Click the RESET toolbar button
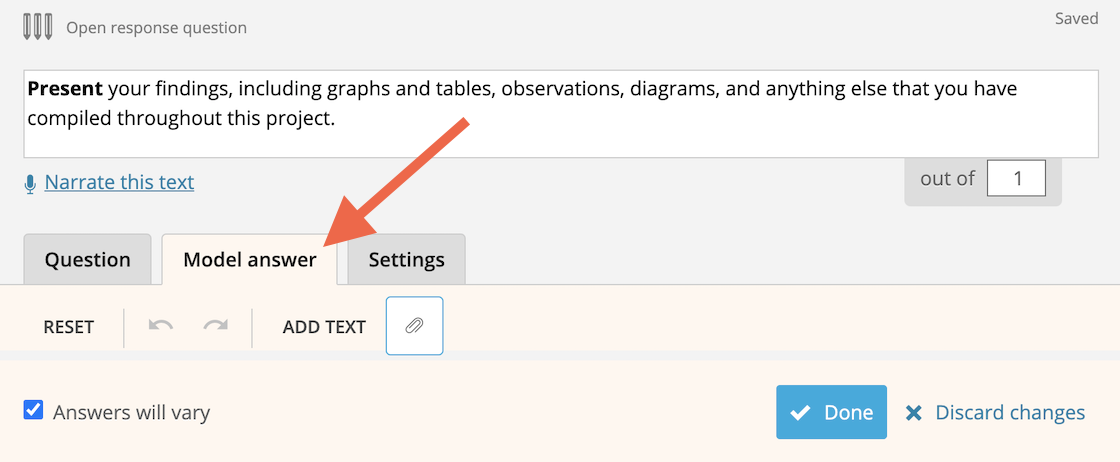The height and width of the screenshot is (462, 1120). [x=69, y=327]
